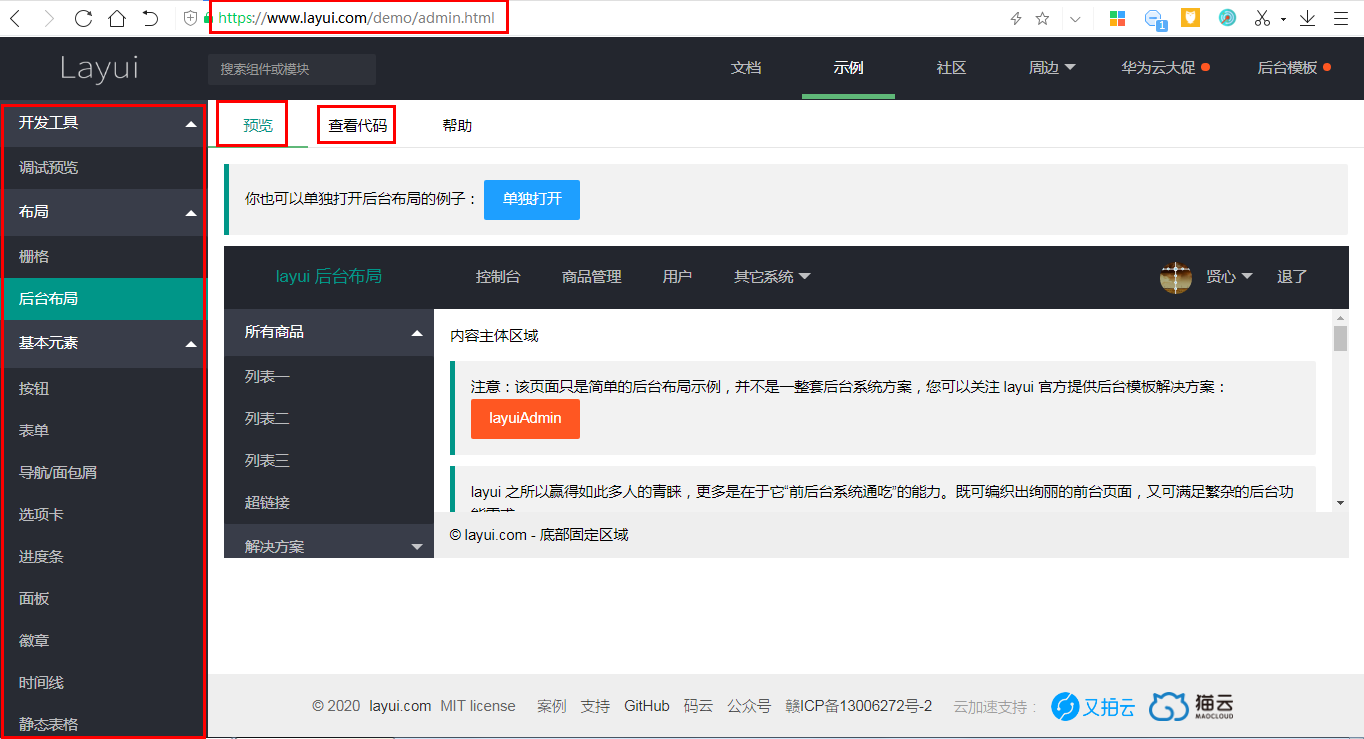Screen dimensions: 1364x739
Task: Collapse the 所有商品 demo menu group
Action: 329,332
